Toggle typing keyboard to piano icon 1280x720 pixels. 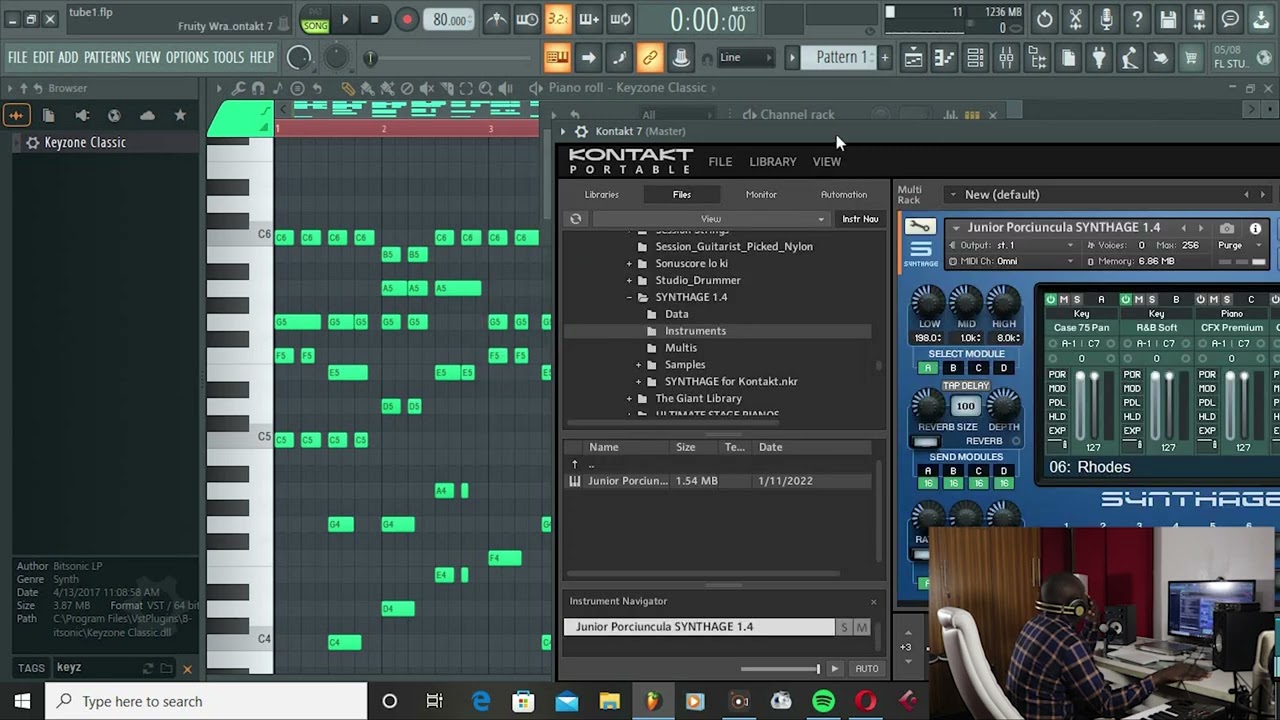click(557, 58)
